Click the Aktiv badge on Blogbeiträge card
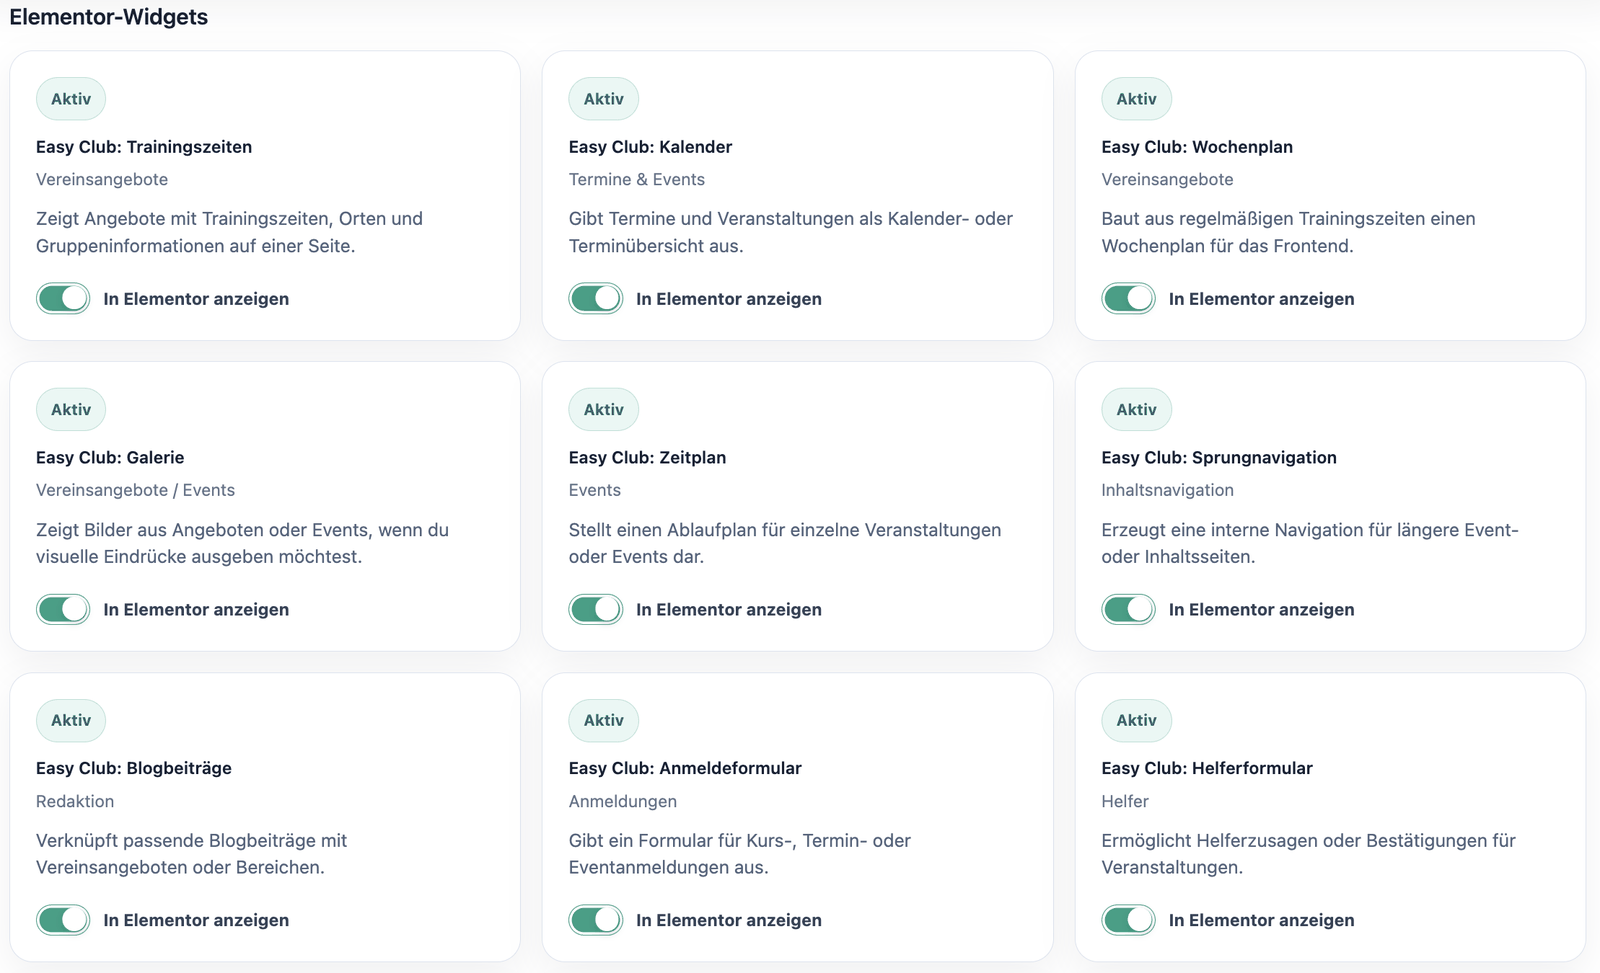The image size is (1600, 973). point(71,720)
